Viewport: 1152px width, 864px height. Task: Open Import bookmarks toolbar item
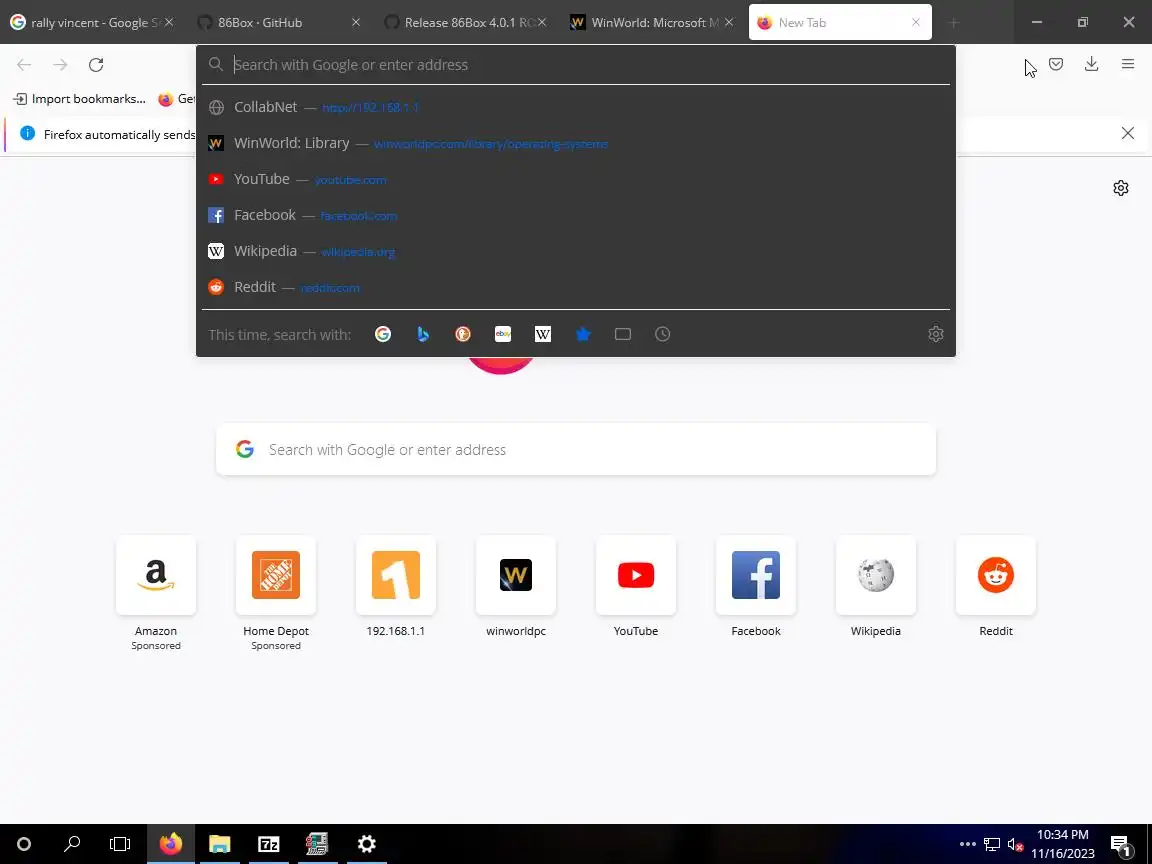click(80, 98)
